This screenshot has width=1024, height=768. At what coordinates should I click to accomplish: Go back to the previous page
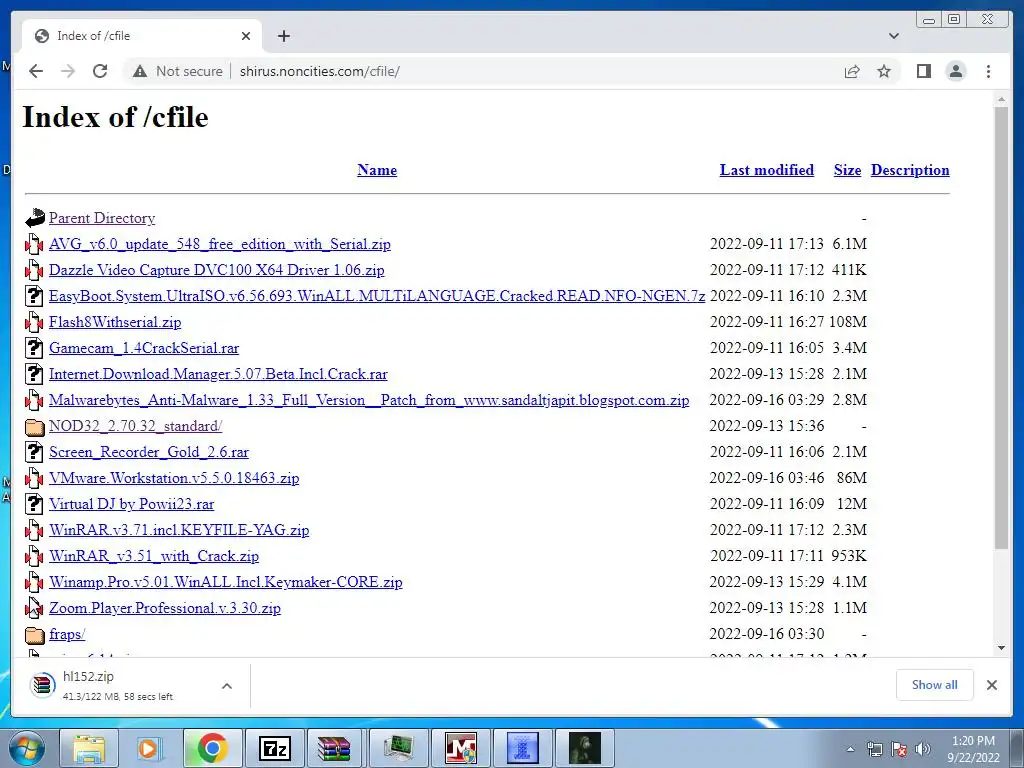(36, 71)
